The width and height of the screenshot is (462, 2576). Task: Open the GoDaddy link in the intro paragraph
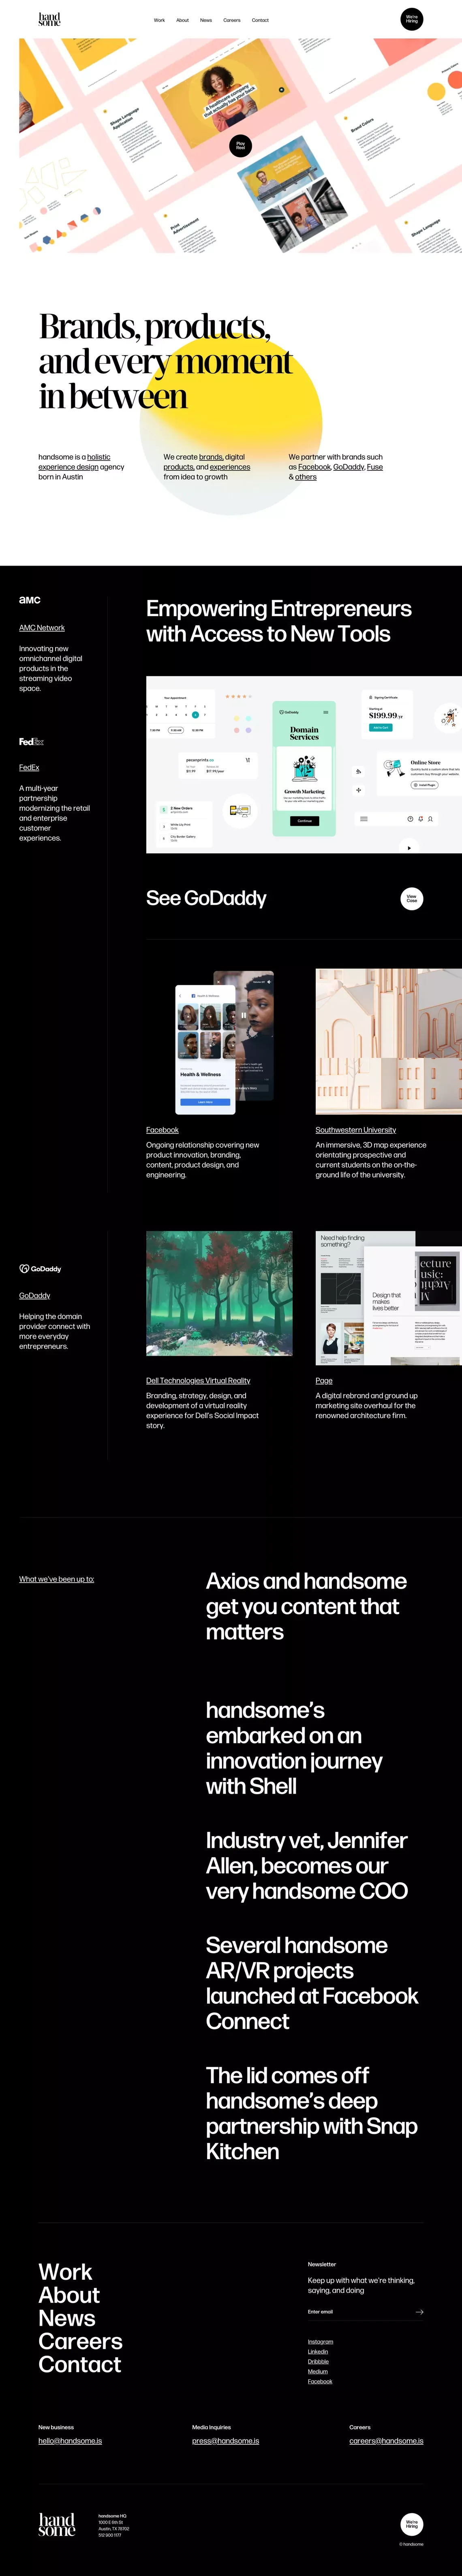click(348, 467)
